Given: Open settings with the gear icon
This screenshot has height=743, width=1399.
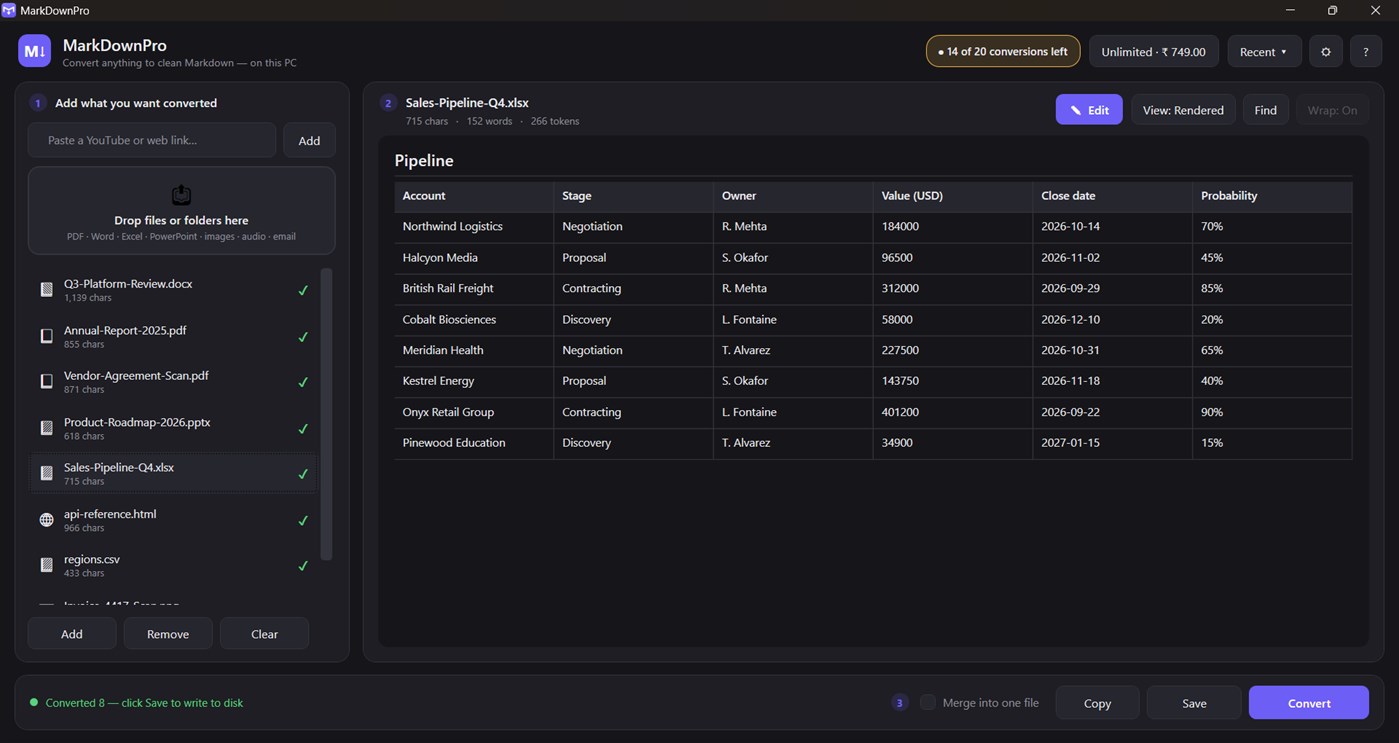Looking at the screenshot, I should click(1326, 52).
